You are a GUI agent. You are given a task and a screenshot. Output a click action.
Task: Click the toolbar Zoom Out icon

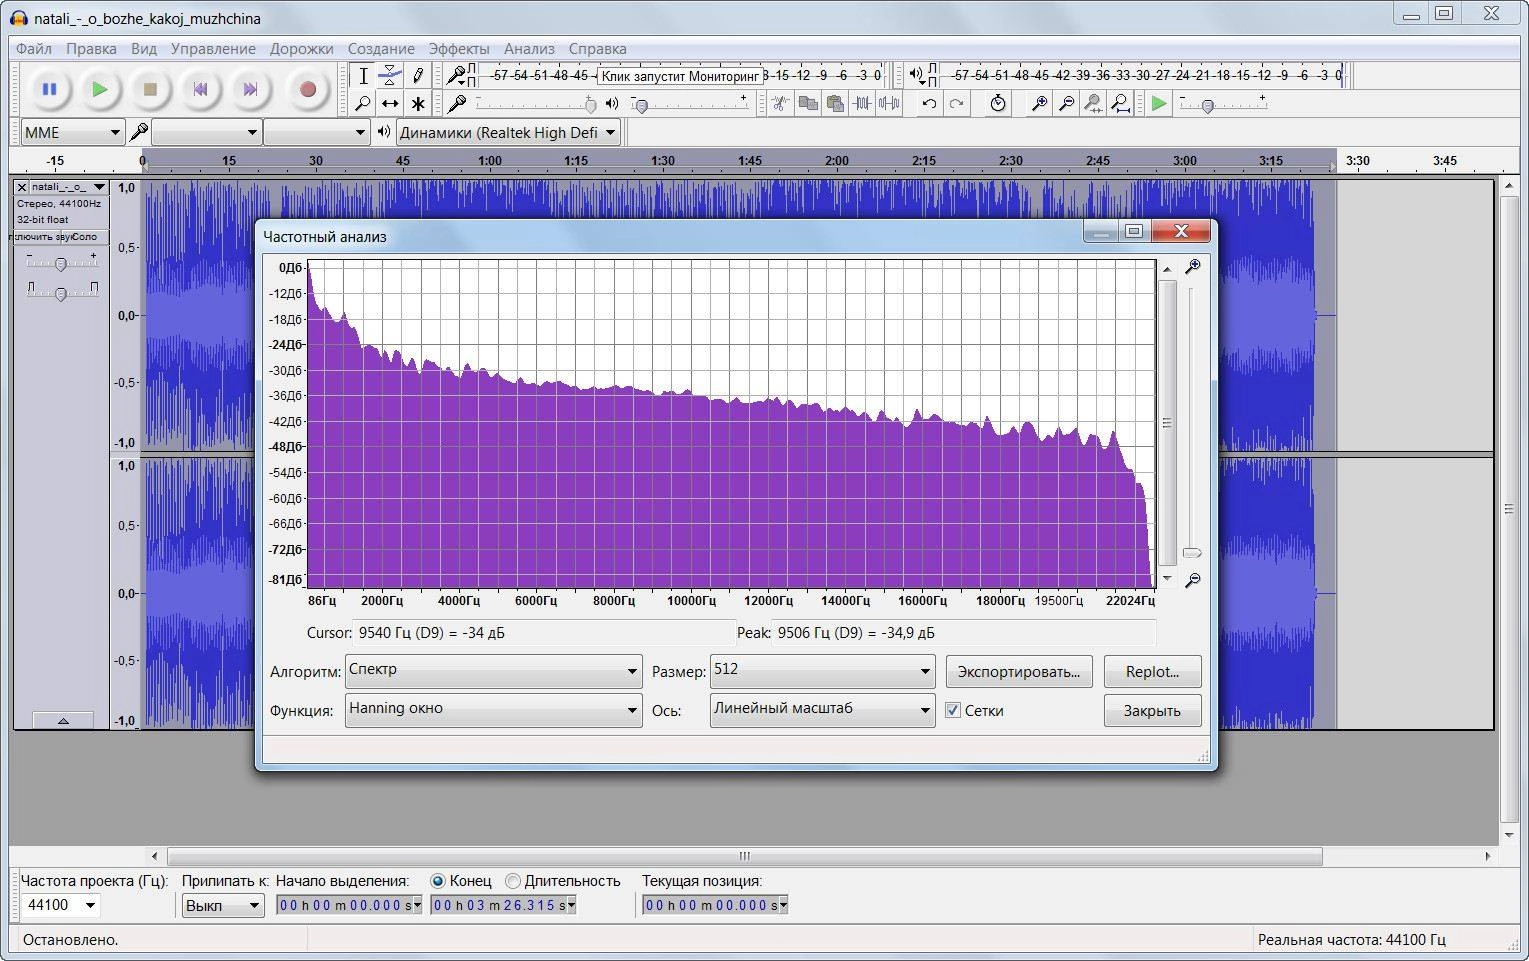[x=1067, y=103]
